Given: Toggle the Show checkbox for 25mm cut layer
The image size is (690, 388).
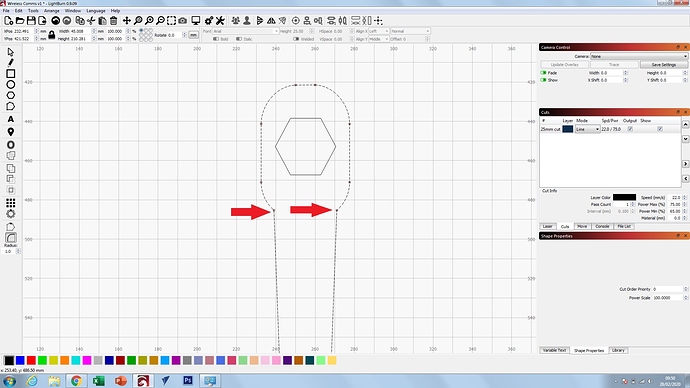Looking at the screenshot, I should click(x=660, y=129).
